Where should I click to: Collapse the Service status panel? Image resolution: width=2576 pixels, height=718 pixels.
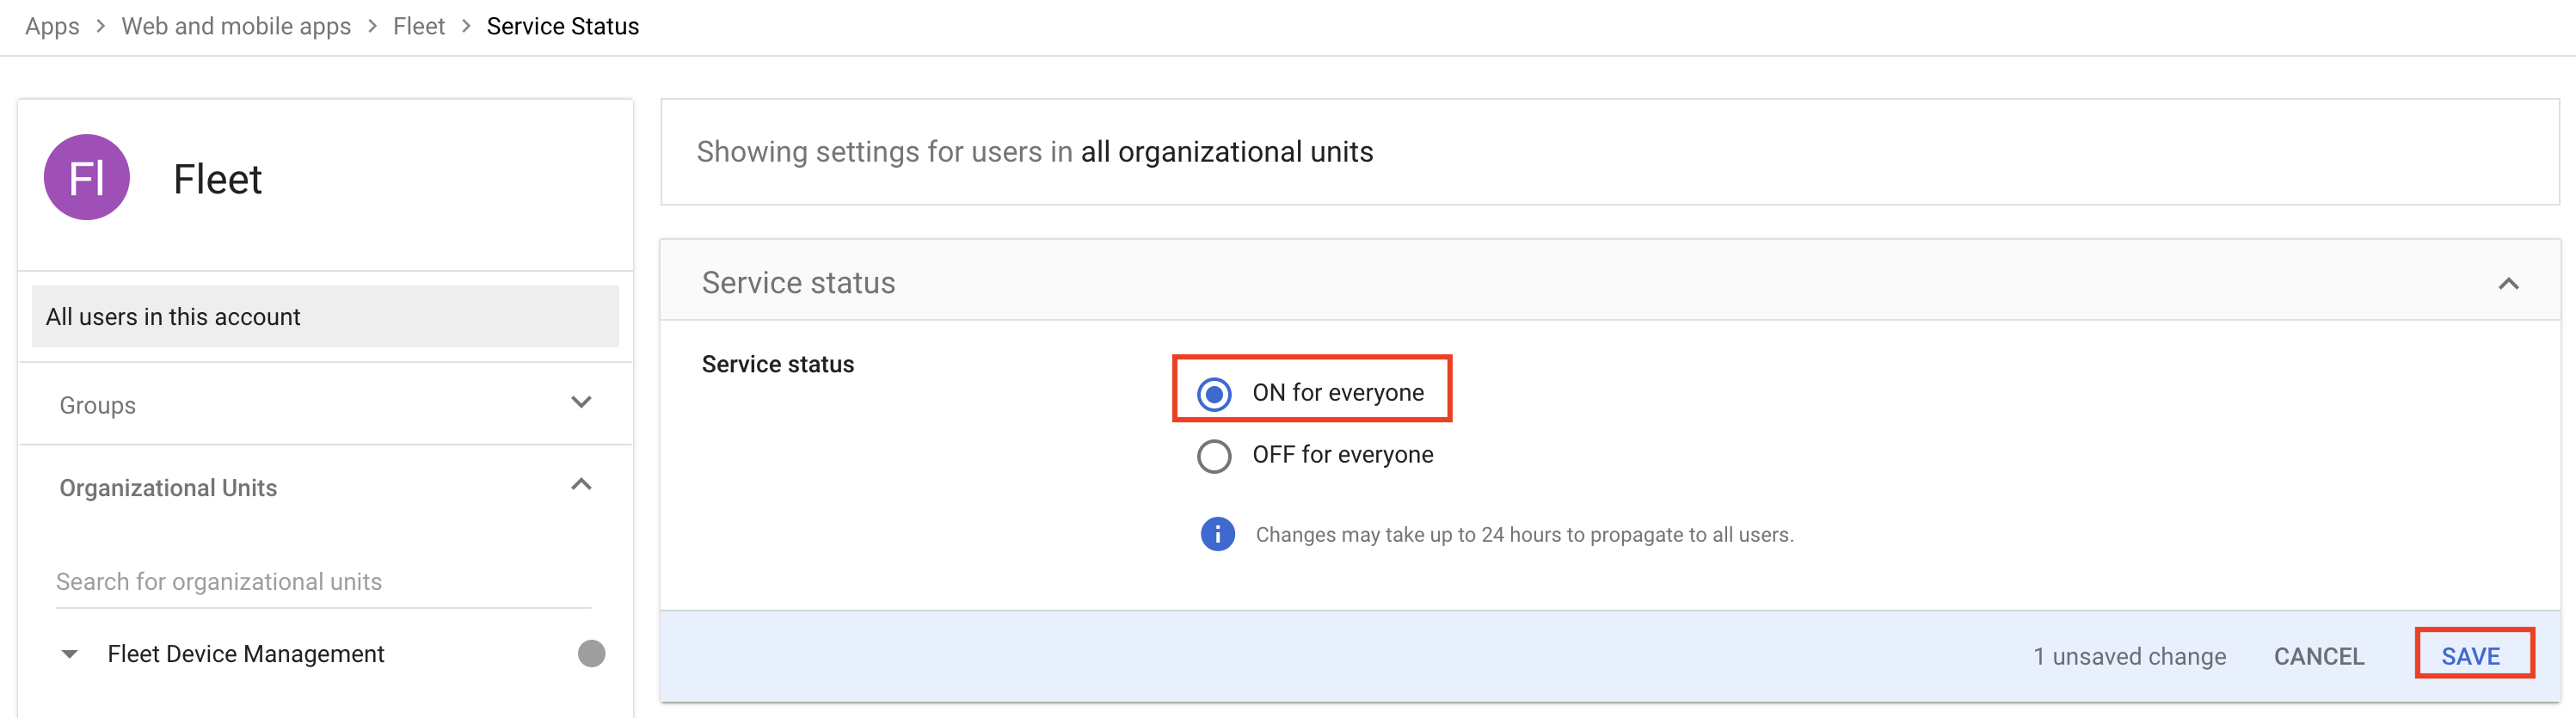(x=2510, y=283)
